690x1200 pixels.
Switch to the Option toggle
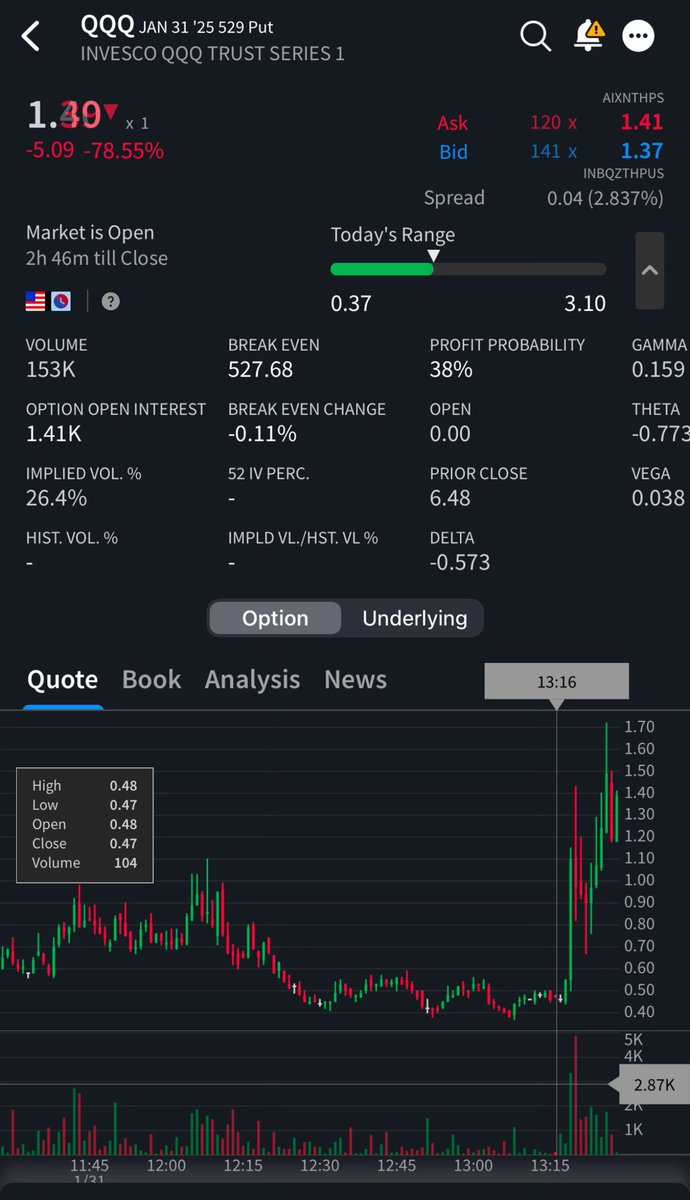pos(275,618)
